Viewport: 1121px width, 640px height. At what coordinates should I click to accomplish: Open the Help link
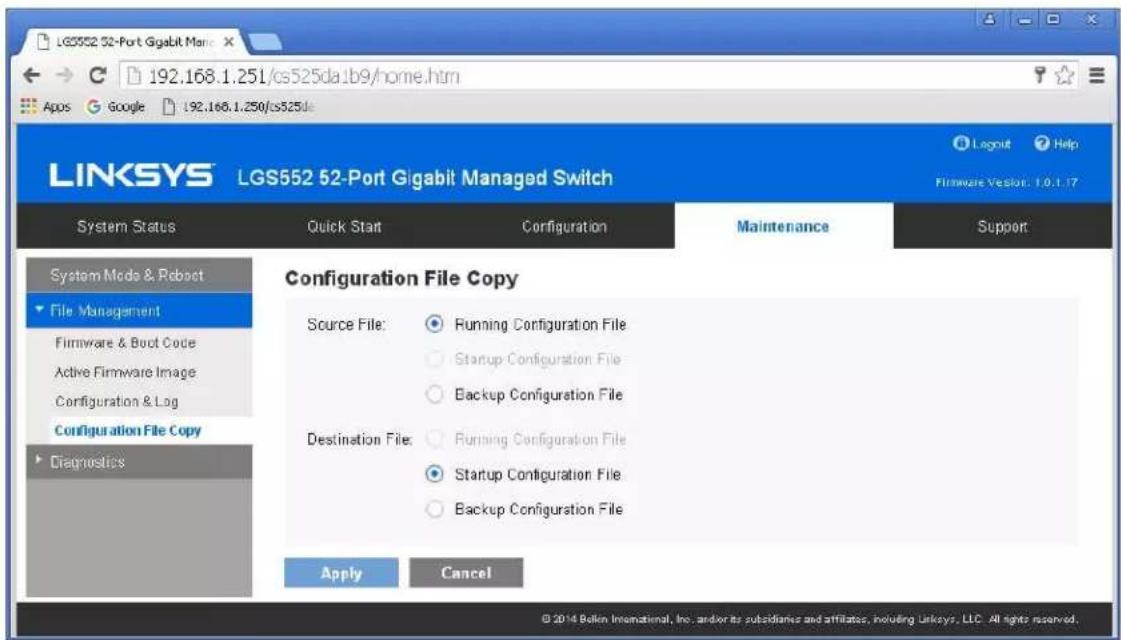pos(1056,145)
